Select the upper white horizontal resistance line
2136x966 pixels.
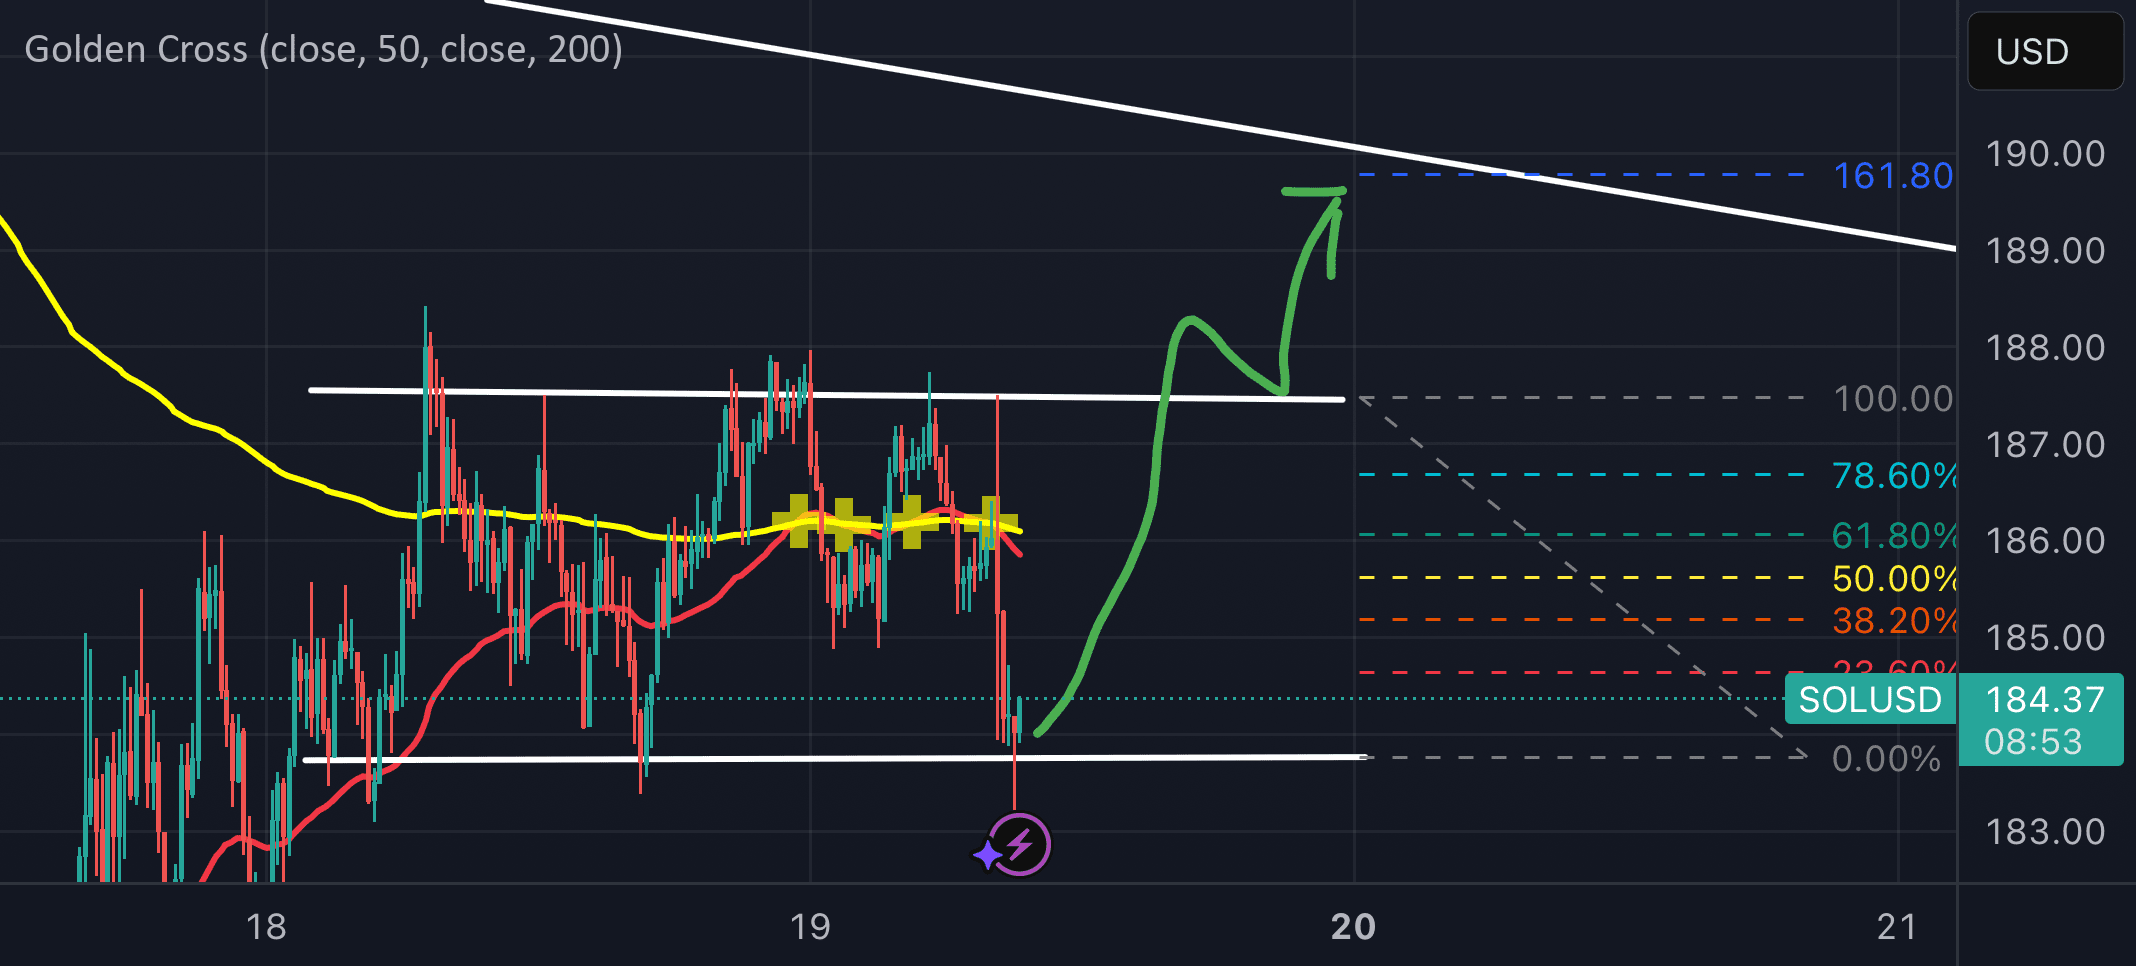827,395
